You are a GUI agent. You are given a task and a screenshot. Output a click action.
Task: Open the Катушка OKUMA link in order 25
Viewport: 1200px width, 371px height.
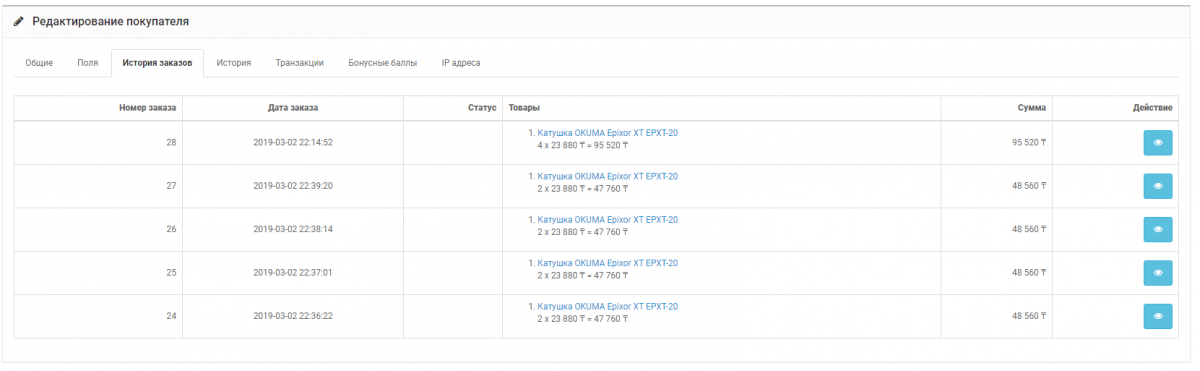coord(607,263)
